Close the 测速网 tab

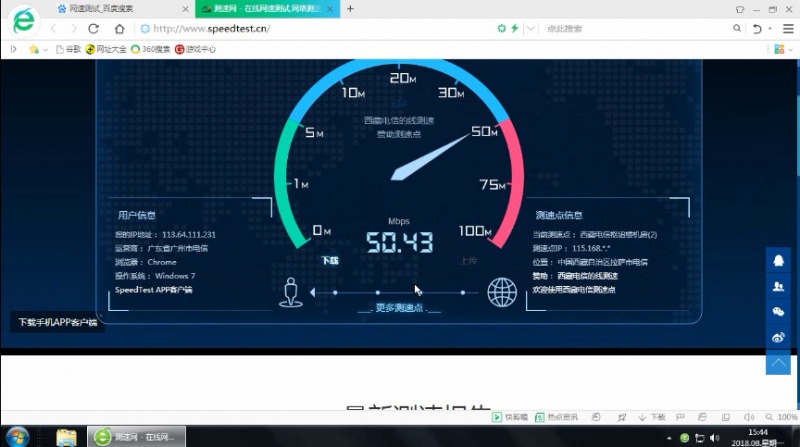(x=330, y=9)
